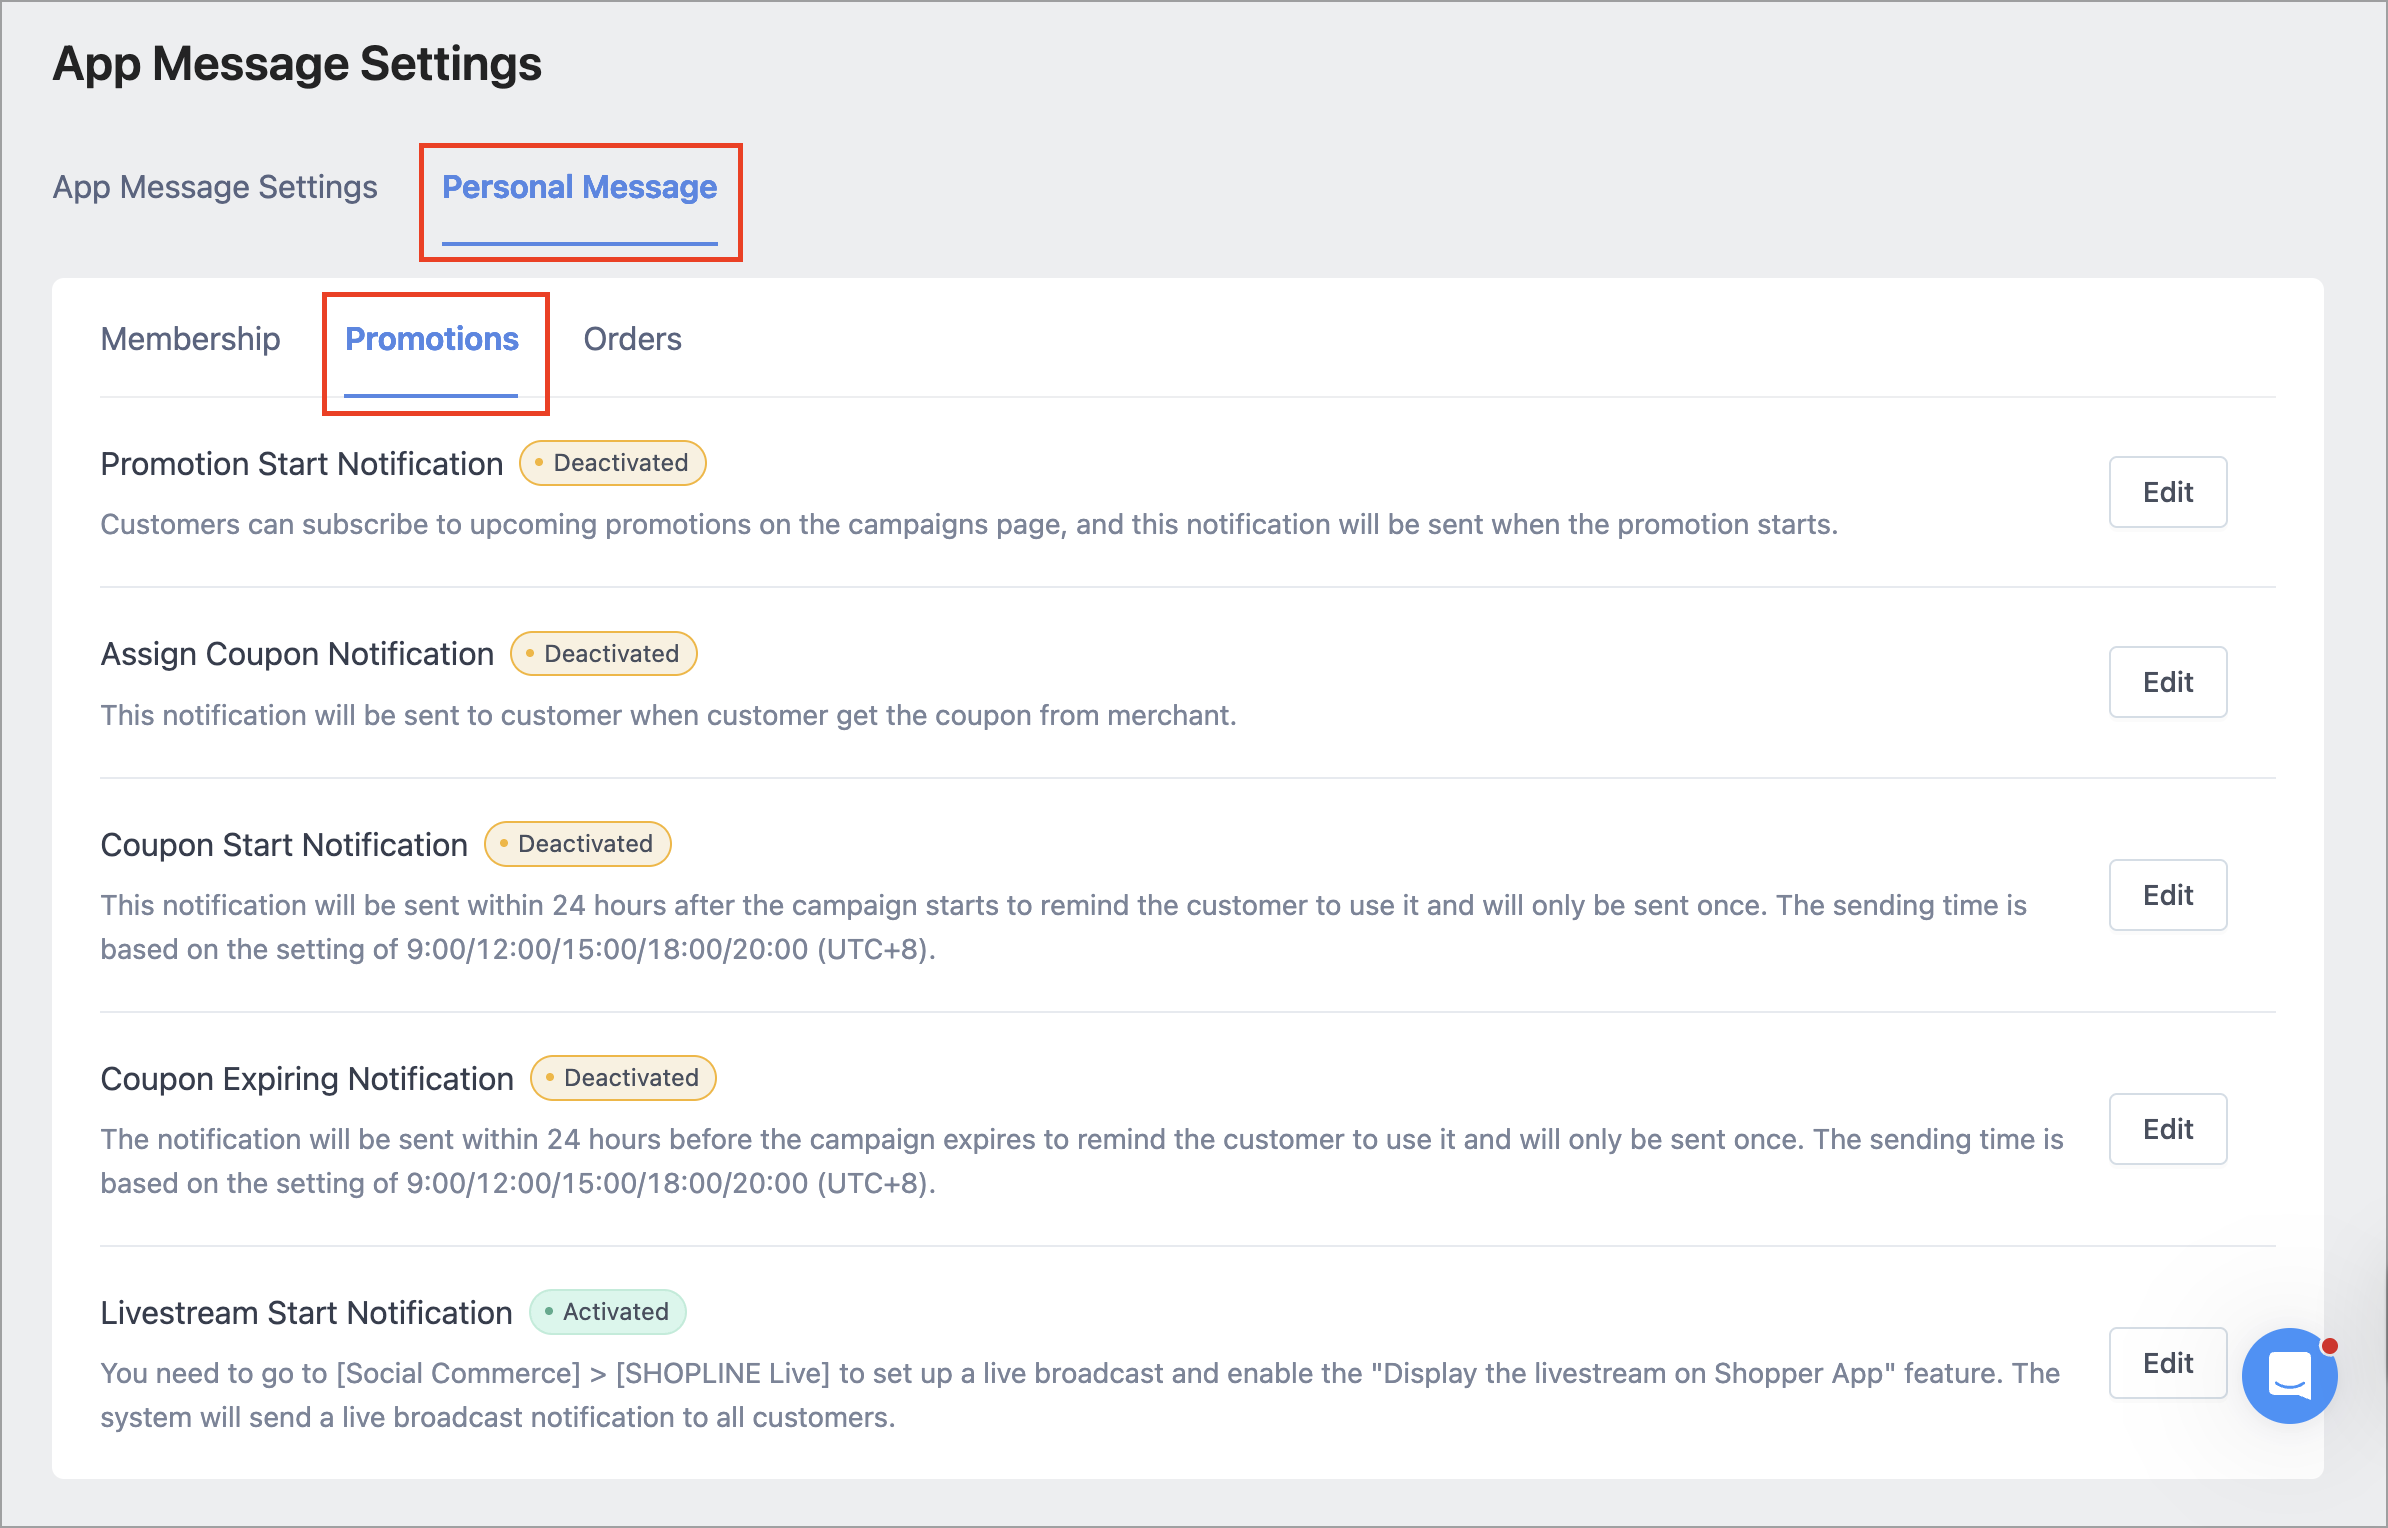The height and width of the screenshot is (1528, 2388).
Task: Click description starting 'Customers can subscribe to upcoming'
Action: (x=969, y=525)
